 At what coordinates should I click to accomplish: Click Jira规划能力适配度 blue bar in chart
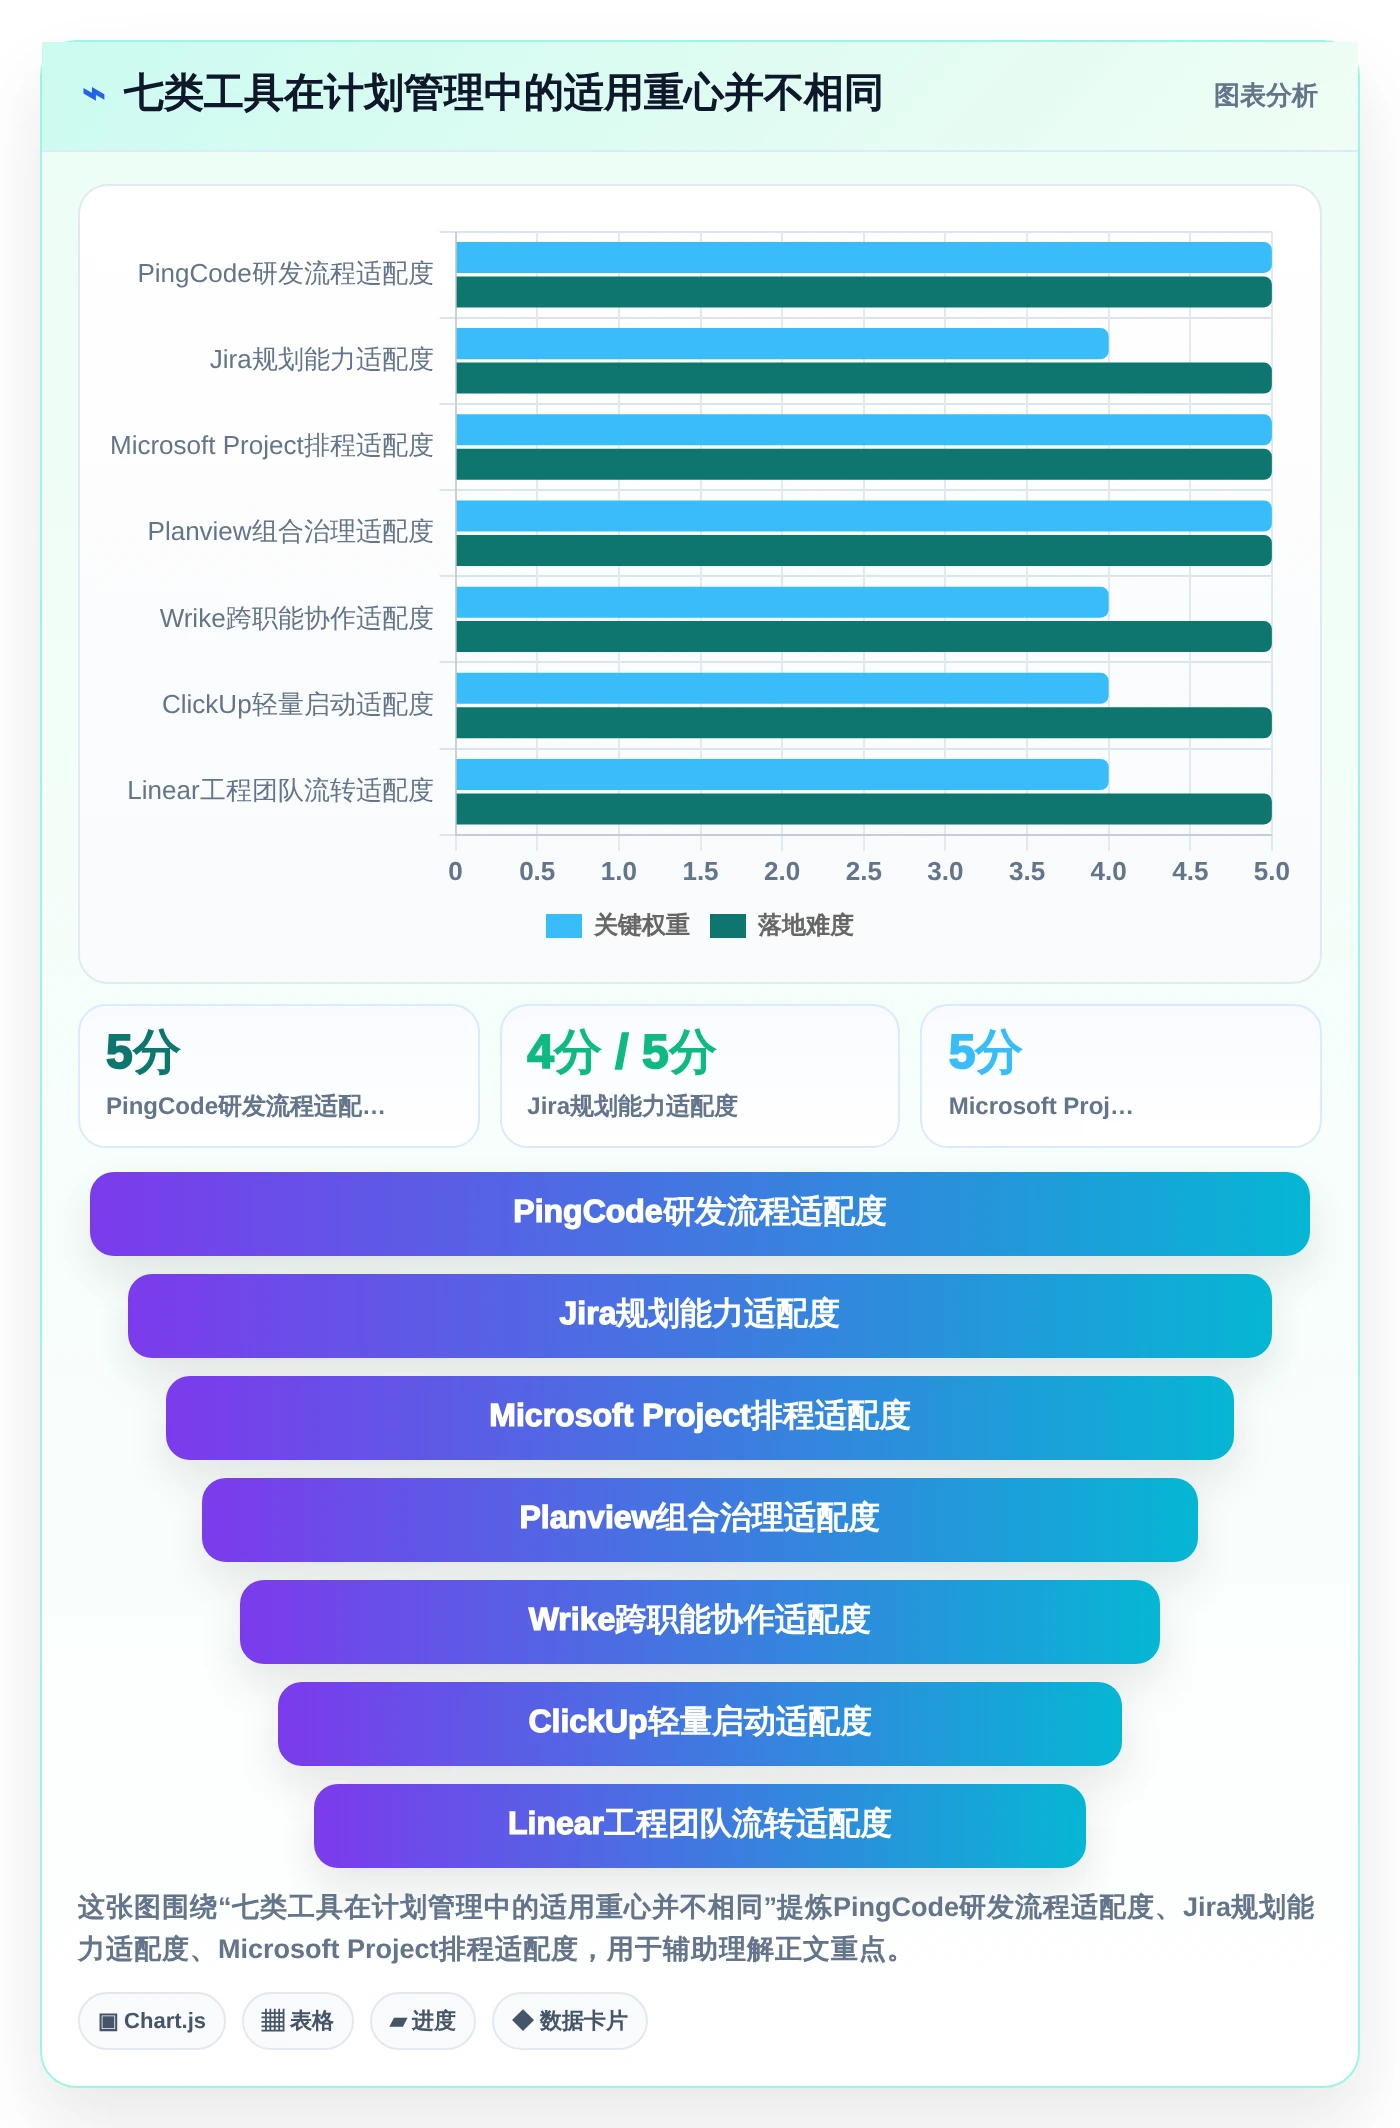pos(782,344)
